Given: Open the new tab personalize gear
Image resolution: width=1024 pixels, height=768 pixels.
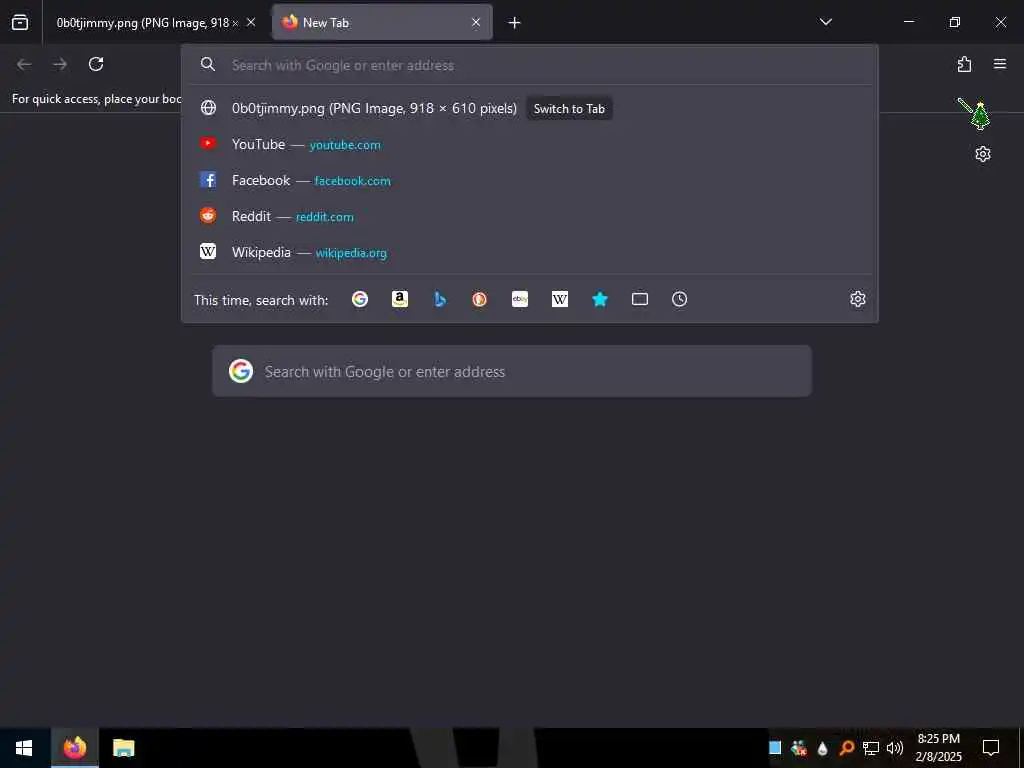Looking at the screenshot, I should tap(983, 154).
